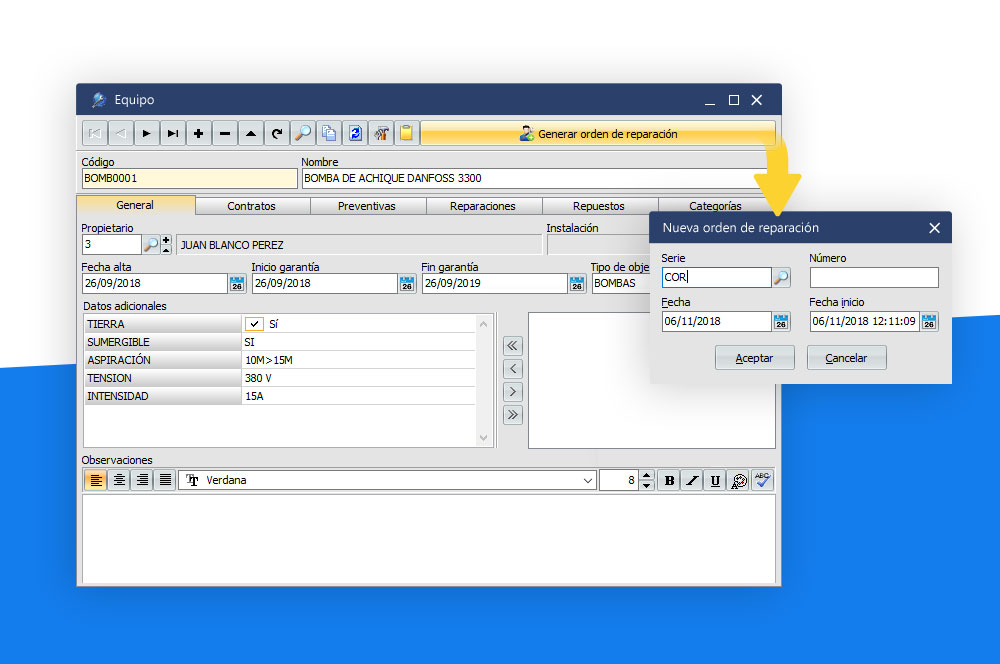Go to the next record arrow
Image resolution: width=1000 pixels, height=664 pixels.
(147, 133)
